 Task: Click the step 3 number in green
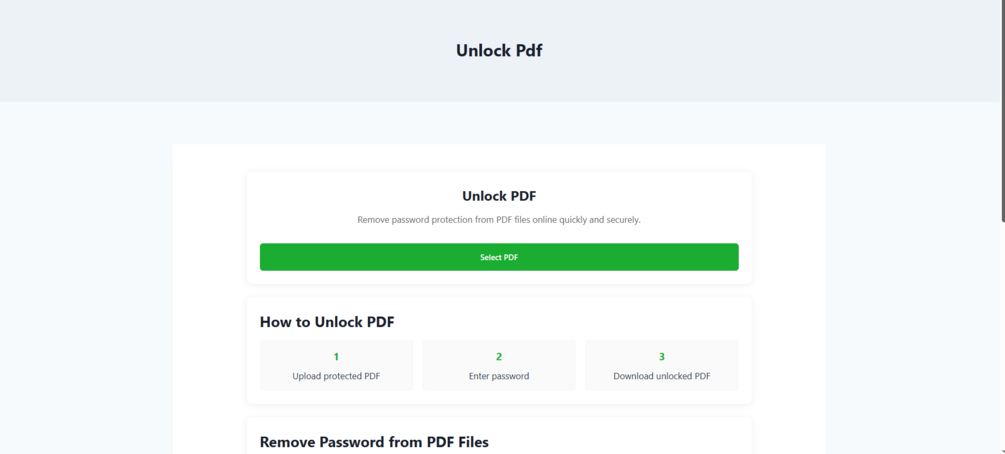[x=661, y=357]
